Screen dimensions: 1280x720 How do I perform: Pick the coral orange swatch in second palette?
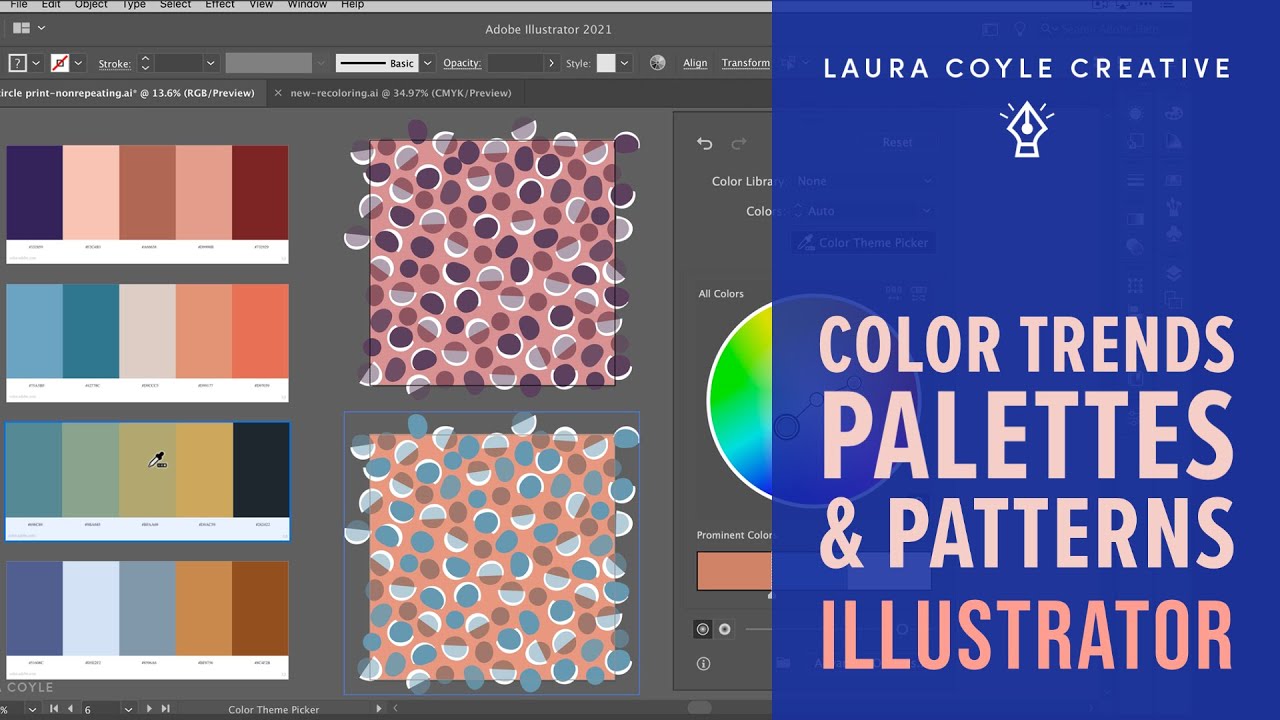(260, 330)
